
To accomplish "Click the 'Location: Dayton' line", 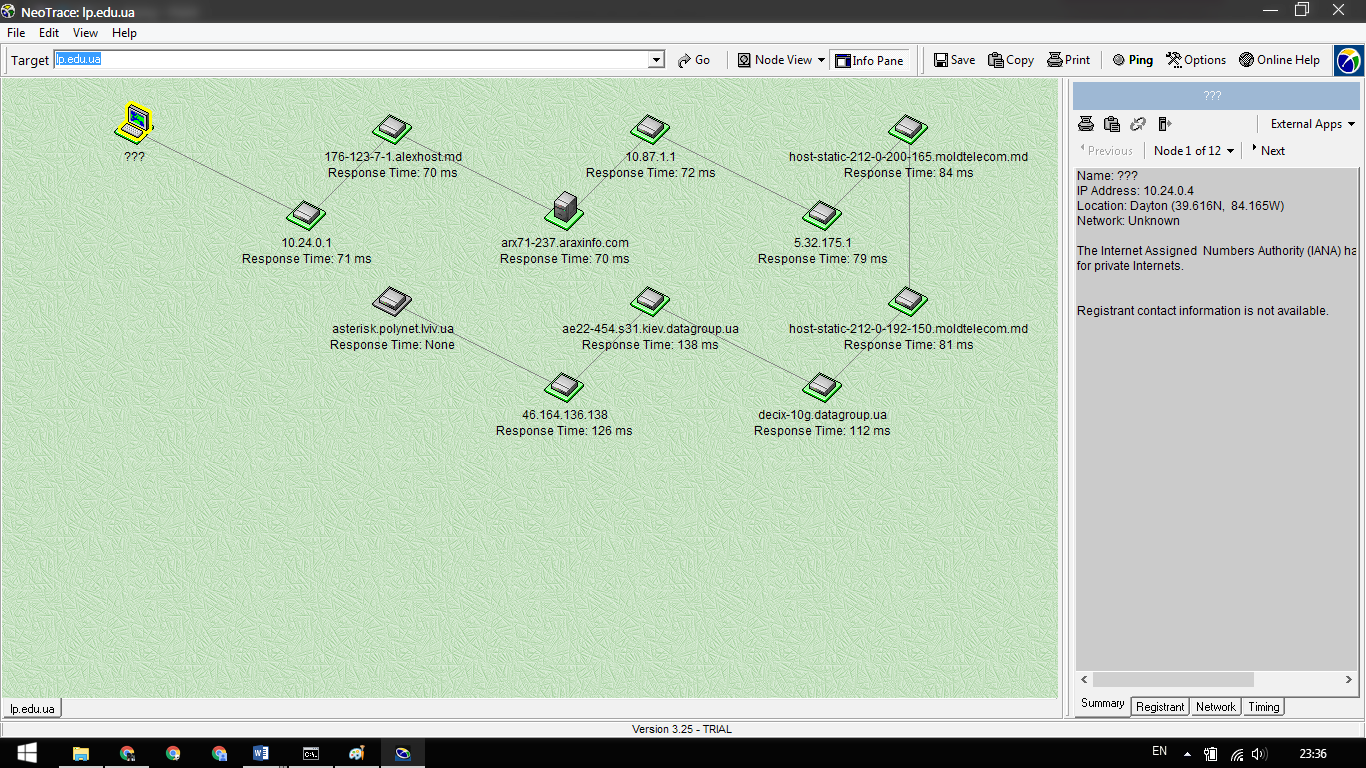I will click(1180, 205).
